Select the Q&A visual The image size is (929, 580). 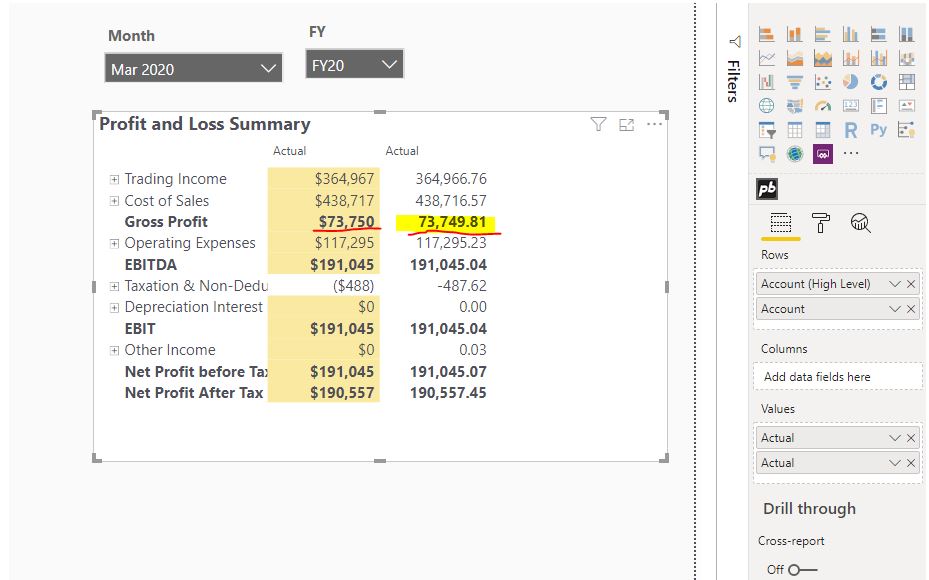pyautogui.click(x=767, y=154)
